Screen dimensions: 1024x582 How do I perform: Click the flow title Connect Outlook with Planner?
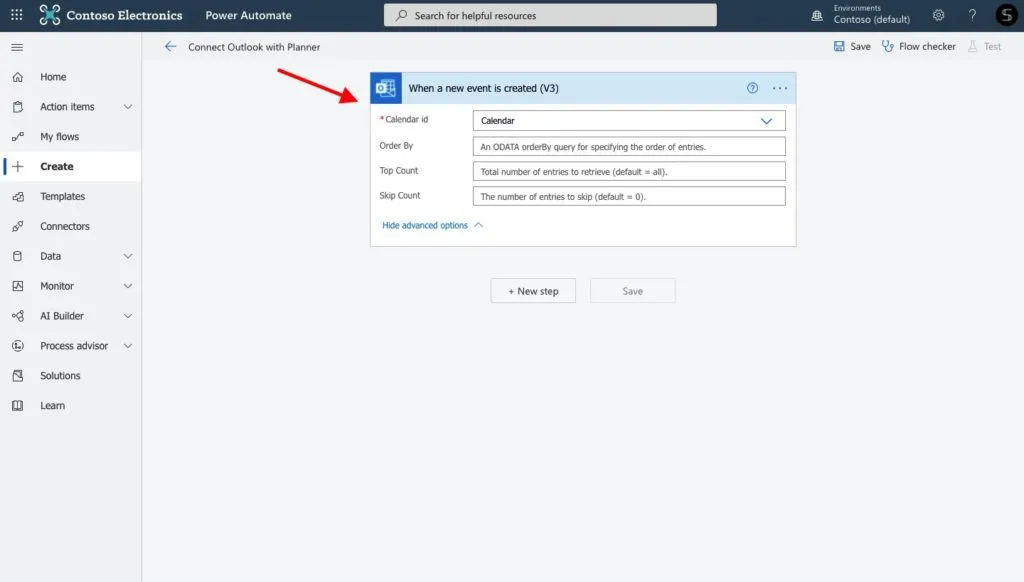254,47
